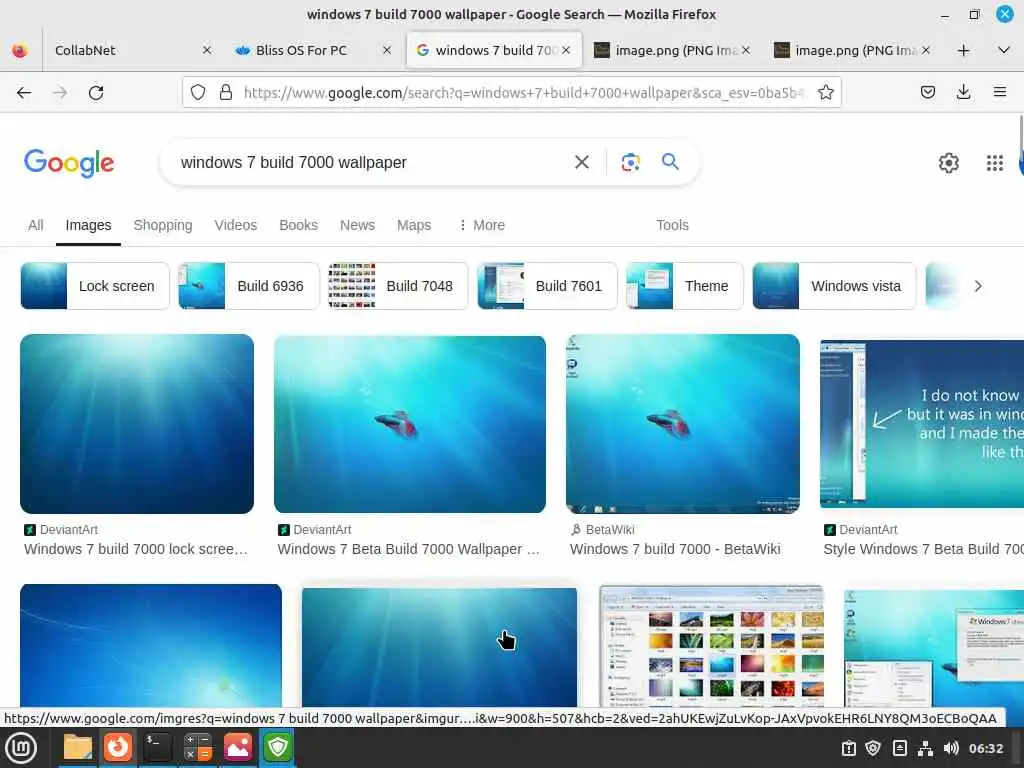This screenshot has height=768, width=1024.
Task: Filter by the Windows vista chip
Action: click(834, 286)
